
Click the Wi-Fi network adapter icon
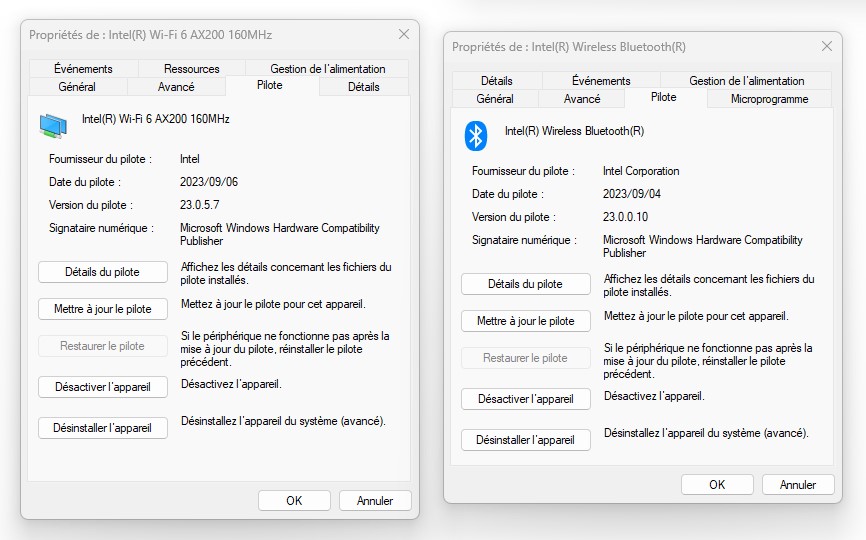pos(53,124)
